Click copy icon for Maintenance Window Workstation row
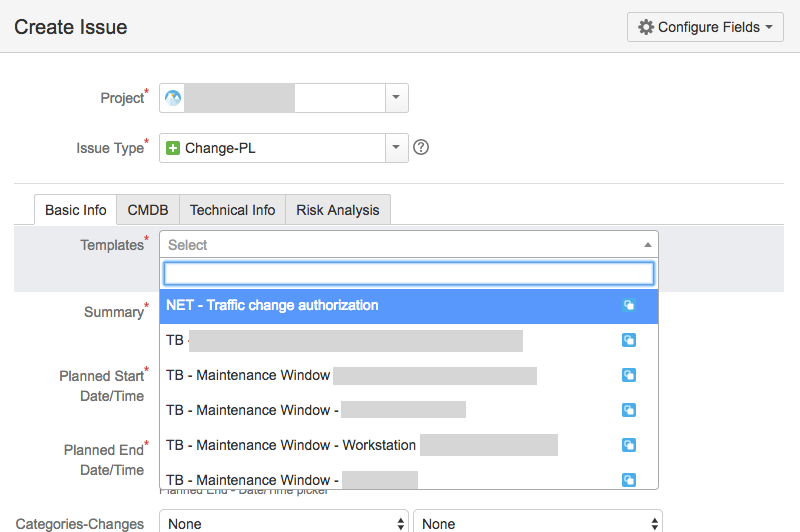Screen dimensions: 800x532 tap(629, 445)
